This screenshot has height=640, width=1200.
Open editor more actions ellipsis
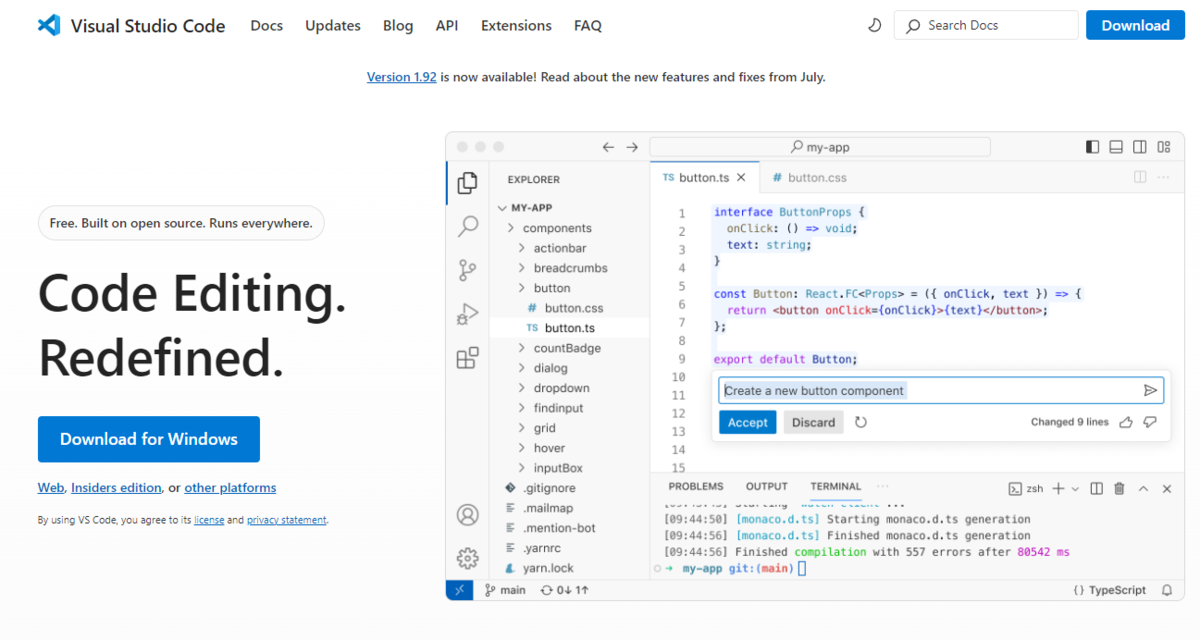(1164, 177)
